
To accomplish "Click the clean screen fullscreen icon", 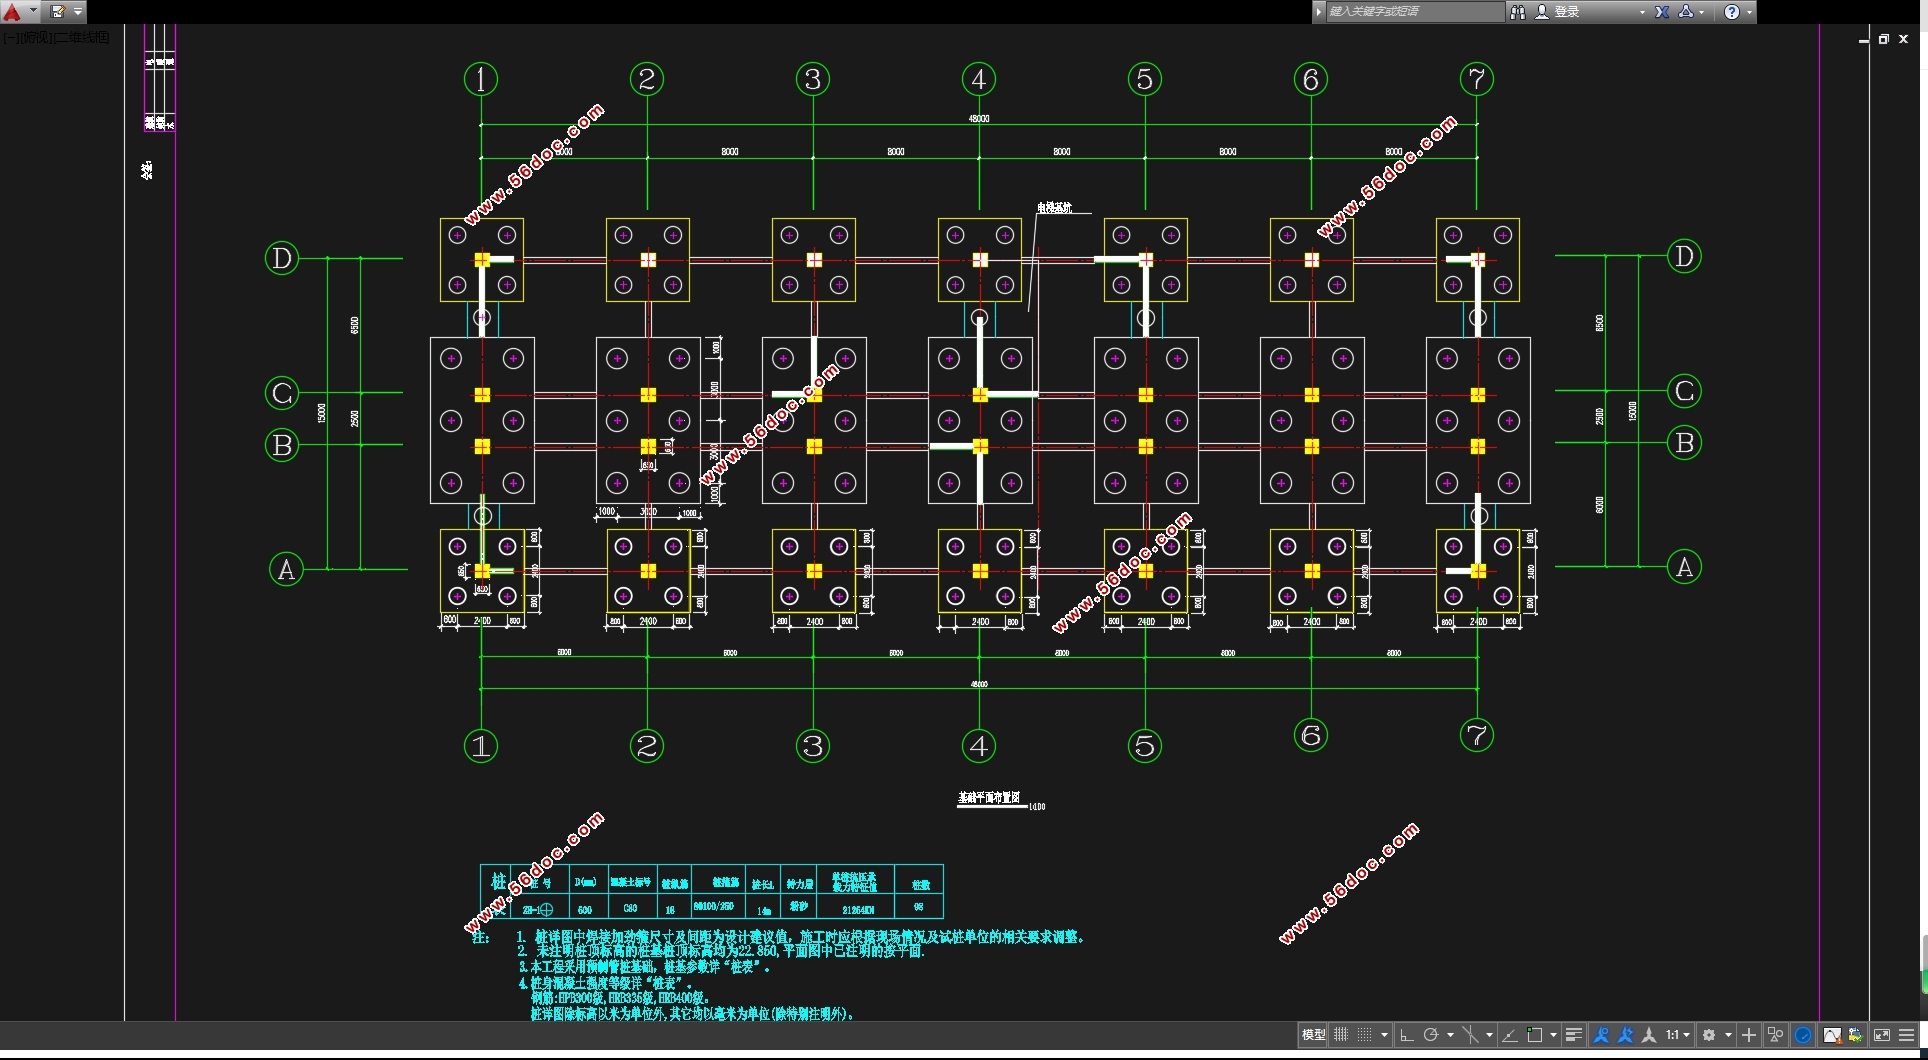I will click(x=1882, y=1035).
